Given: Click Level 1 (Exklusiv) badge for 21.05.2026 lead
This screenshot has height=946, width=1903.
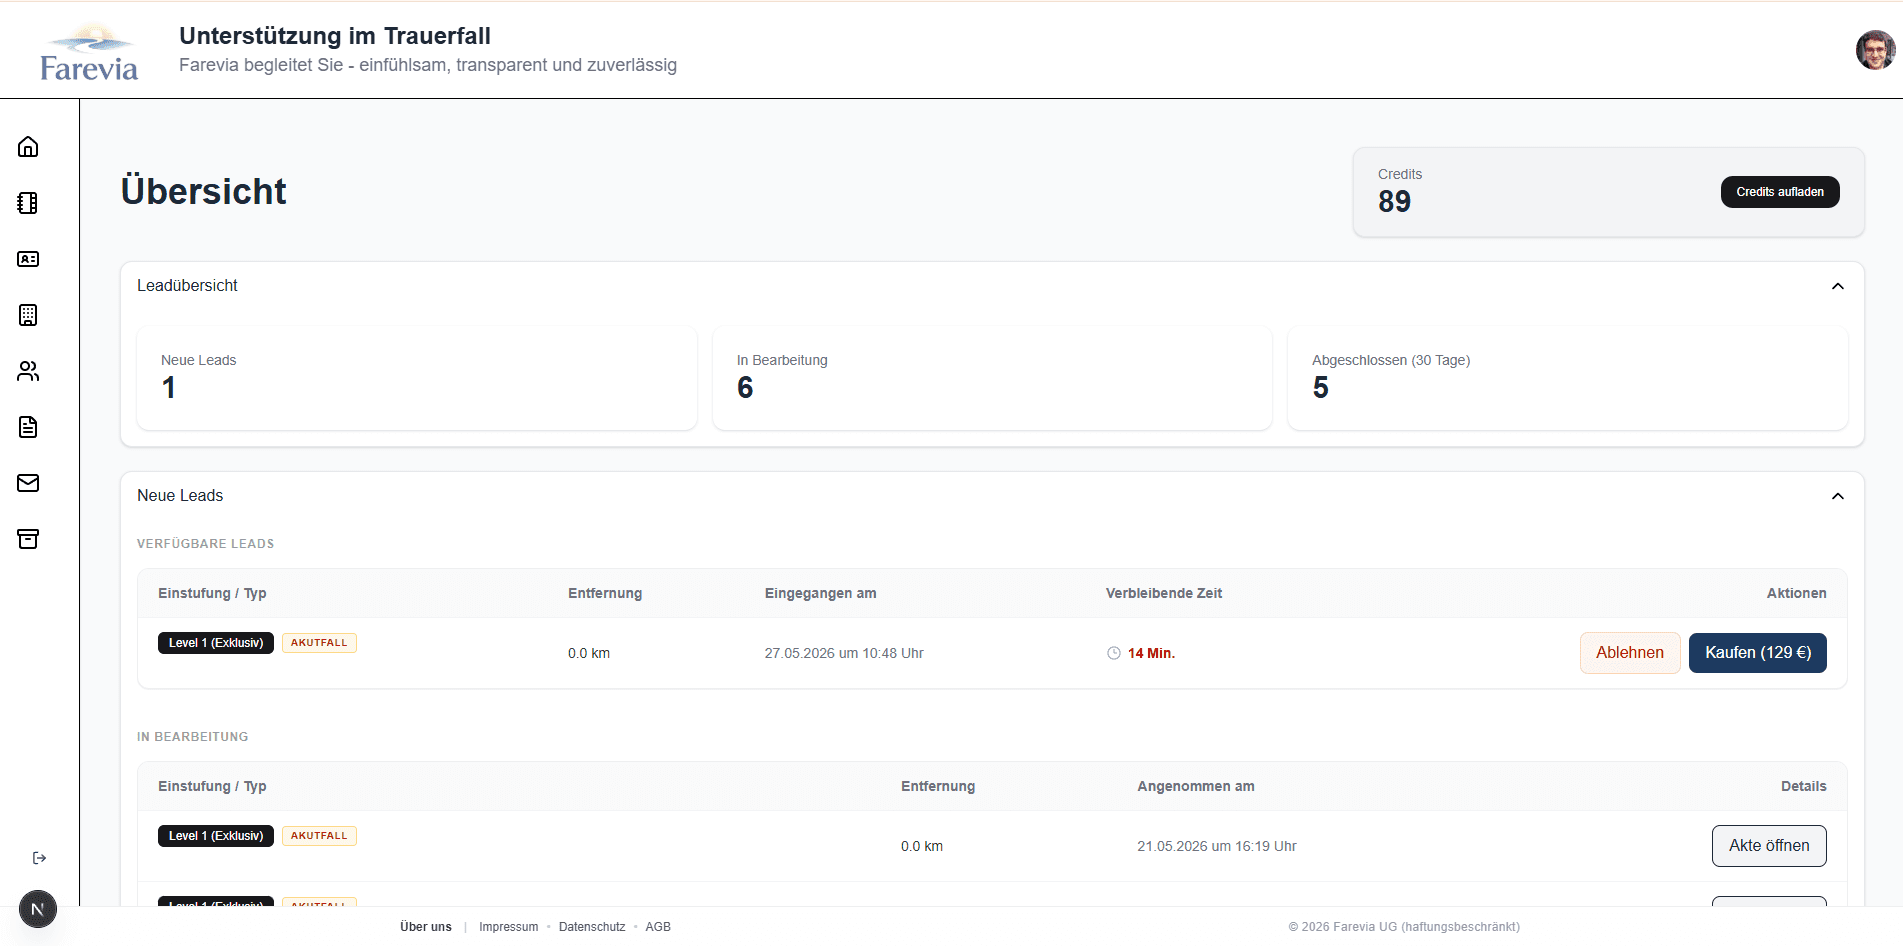Looking at the screenshot, I should coord(215,836).
